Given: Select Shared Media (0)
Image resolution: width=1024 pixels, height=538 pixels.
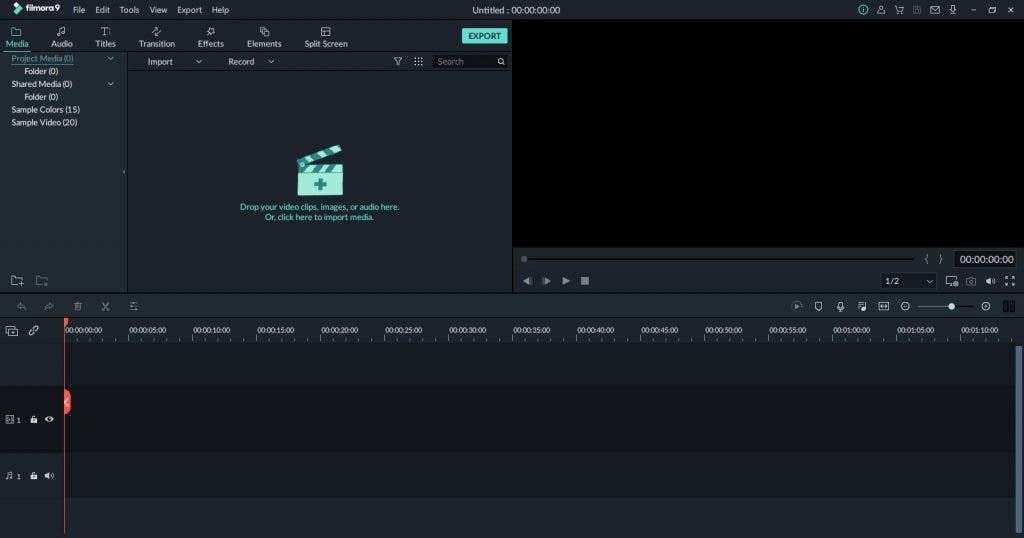Looking at the screenshot, I should pyautogui.click(x=42, y=84).
